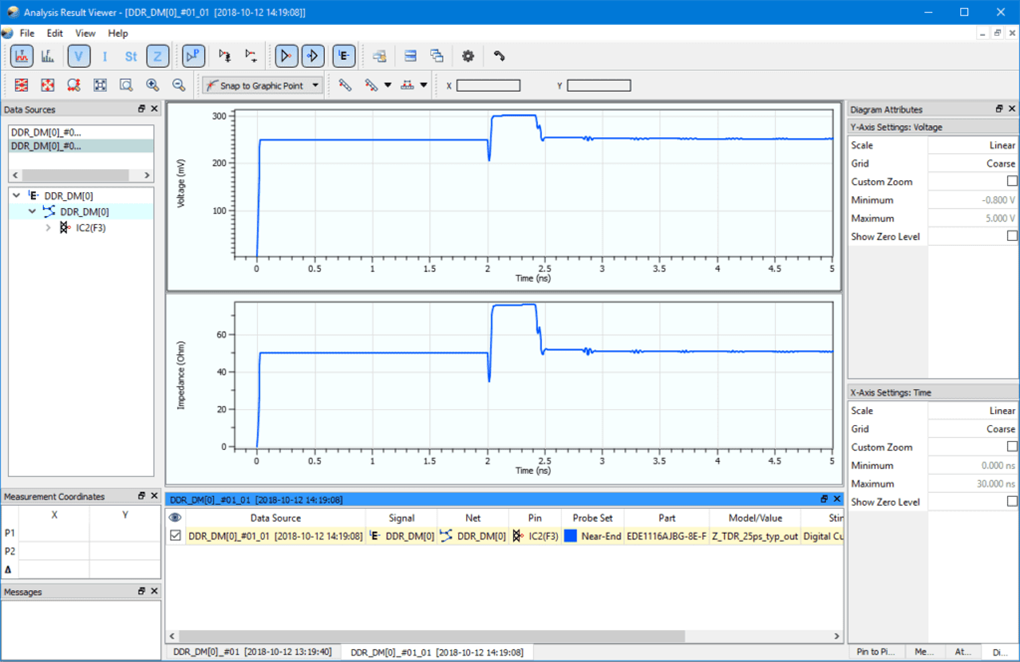Click the undo arrow icon on toolbar
Screen dimensions: 1020x662
click(x=496, y=56)
